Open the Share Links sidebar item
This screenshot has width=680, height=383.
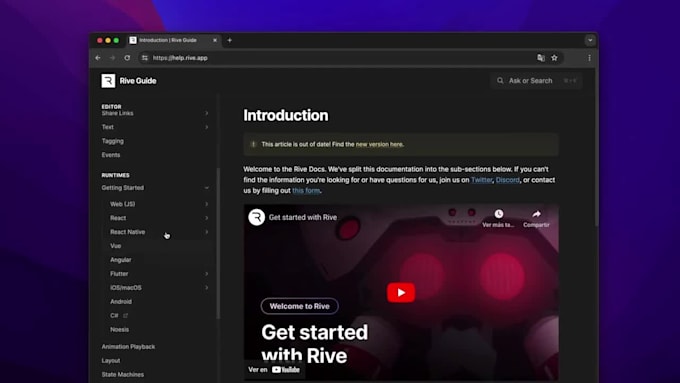point(118,113)
